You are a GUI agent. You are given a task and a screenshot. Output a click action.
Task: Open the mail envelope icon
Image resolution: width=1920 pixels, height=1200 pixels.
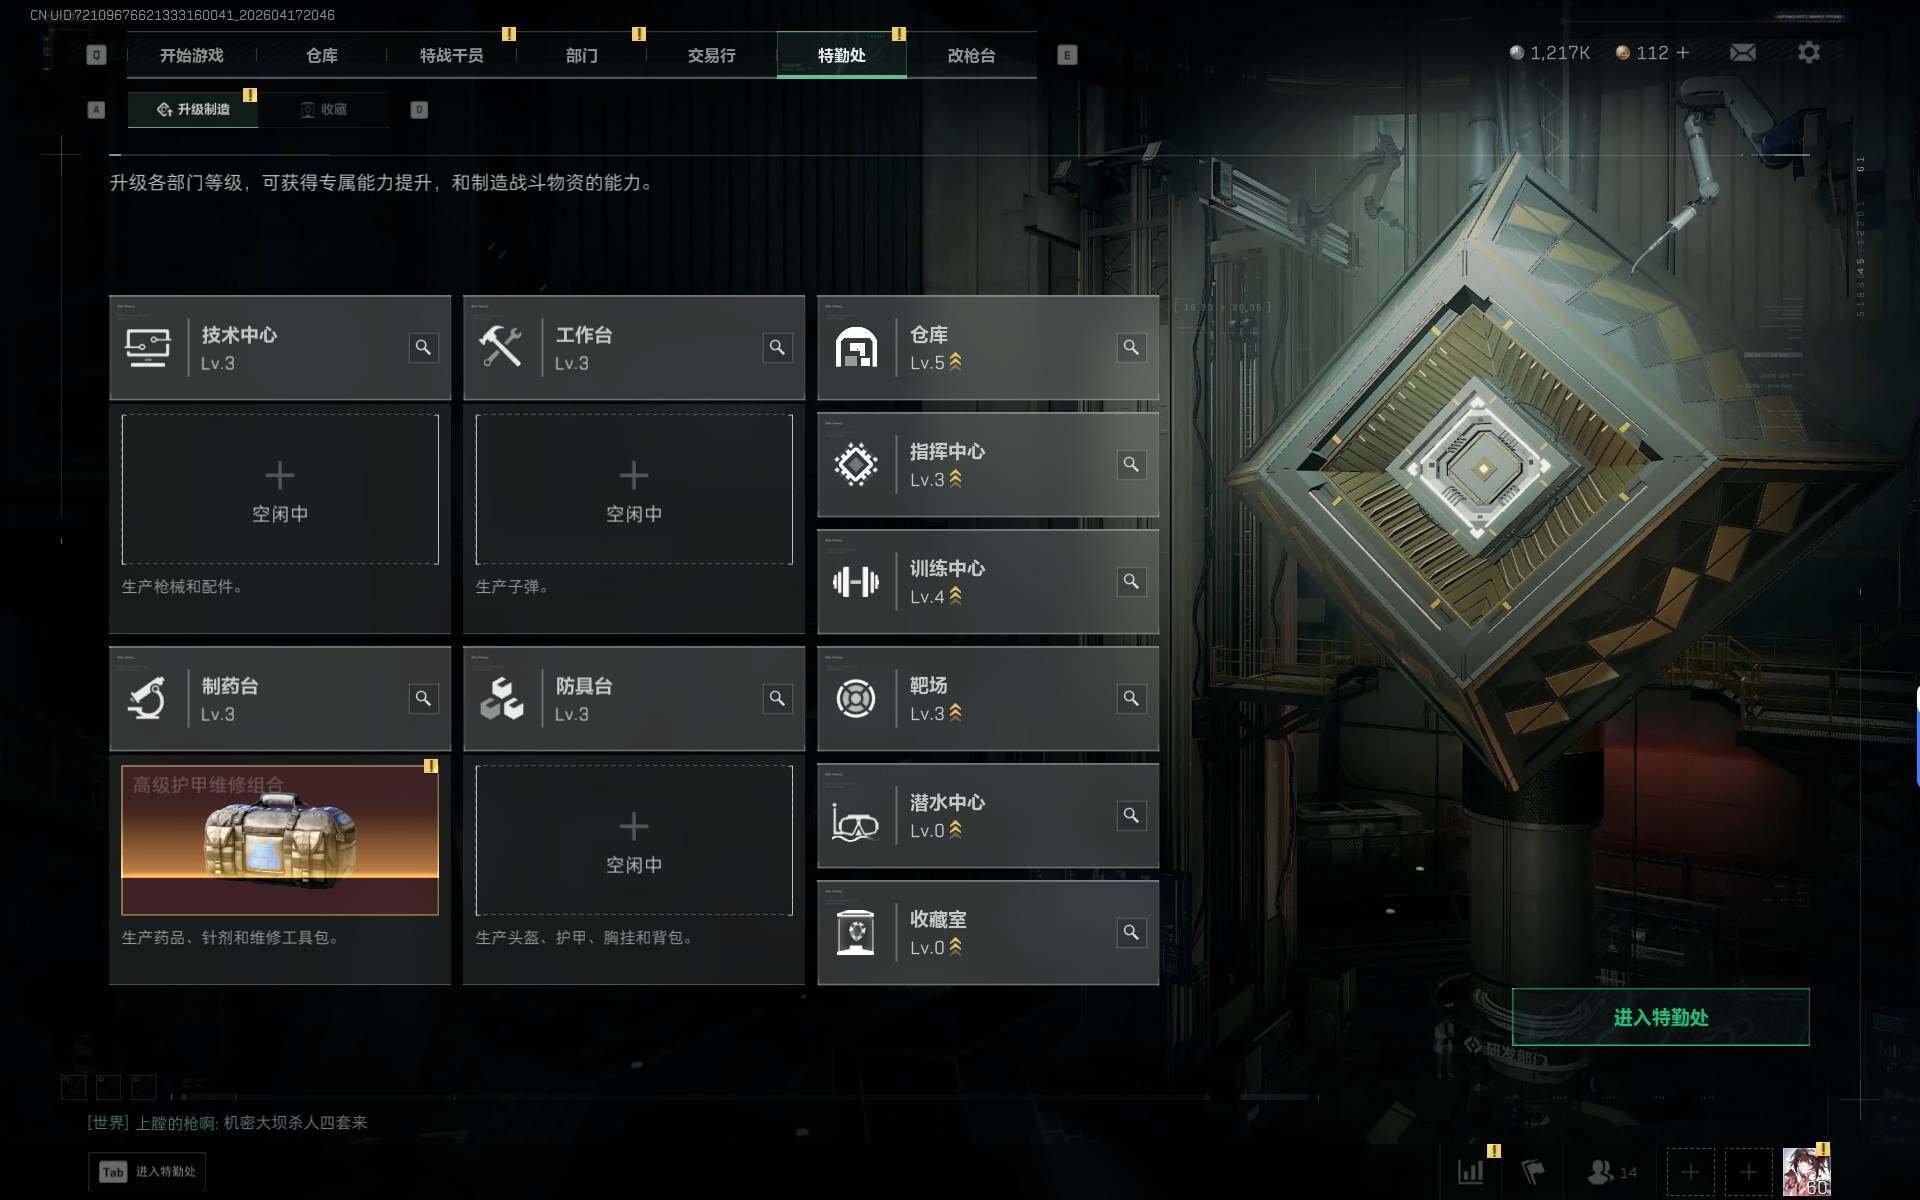point(1742,52)
